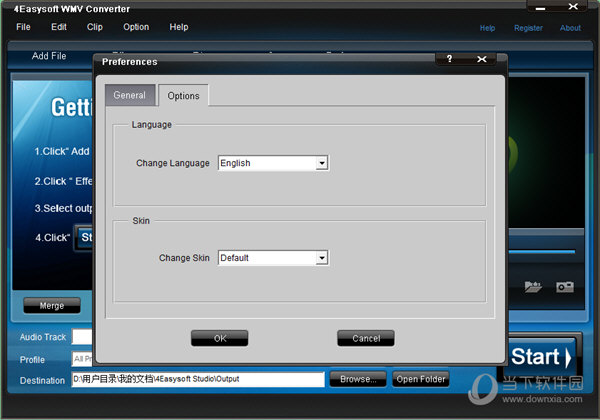Click the Add File toolbar button
The width and height of the screenshot is (600, 420).
pos(49,56)
